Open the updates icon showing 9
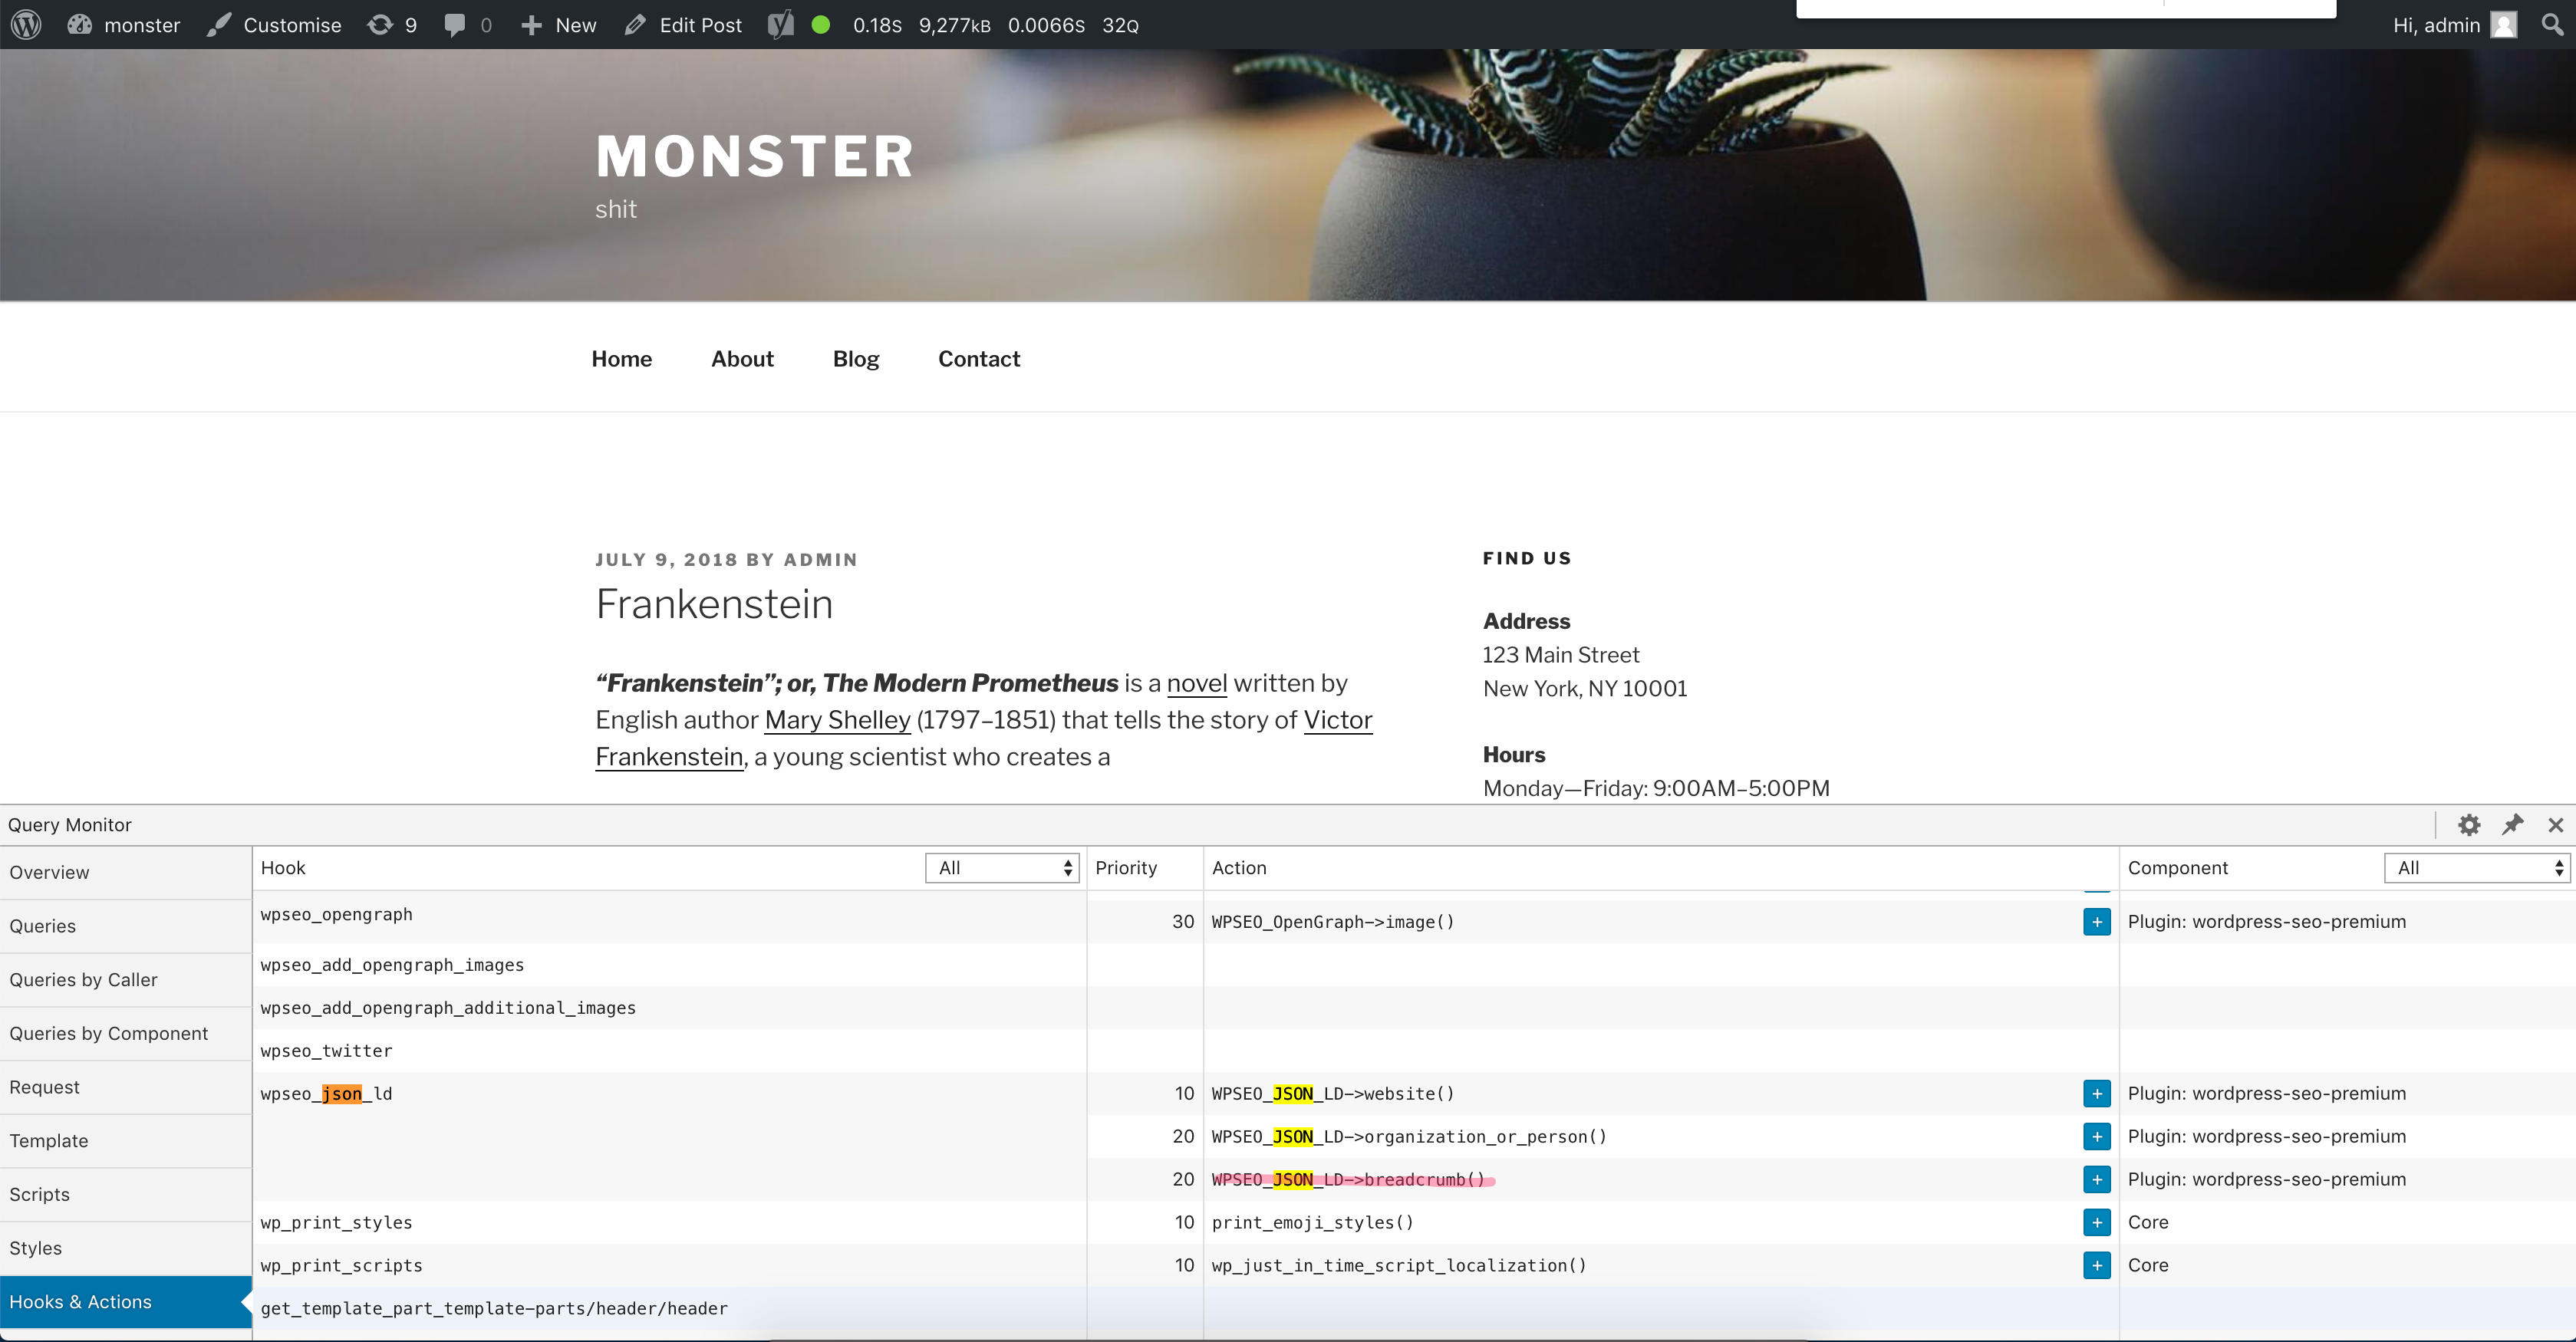The height and width of the screenshot is (1342, 2576). [380, 25]
